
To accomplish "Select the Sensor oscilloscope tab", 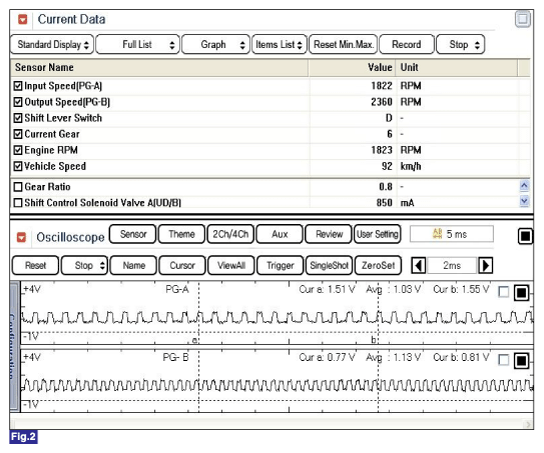I will (x=133, y=234).
